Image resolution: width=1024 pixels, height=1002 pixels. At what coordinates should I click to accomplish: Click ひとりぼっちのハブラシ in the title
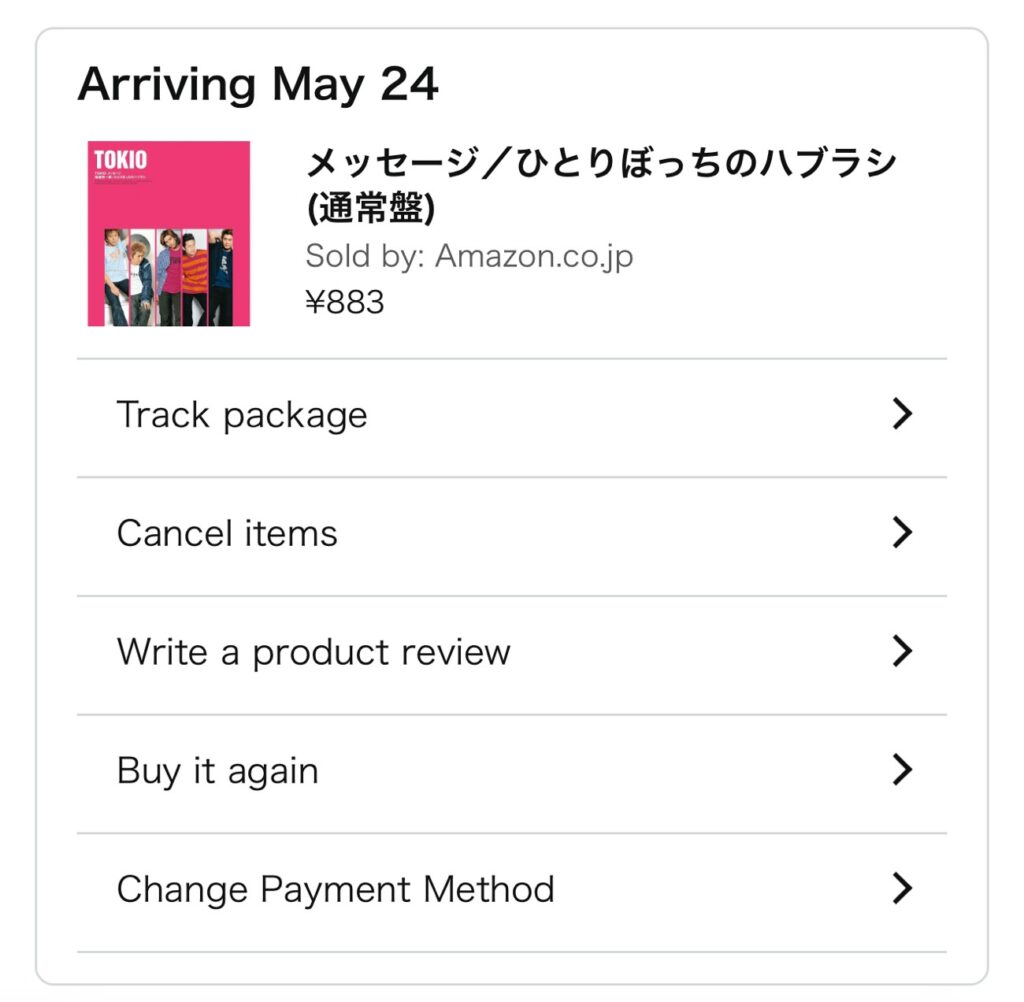click(x=707, y=163)
